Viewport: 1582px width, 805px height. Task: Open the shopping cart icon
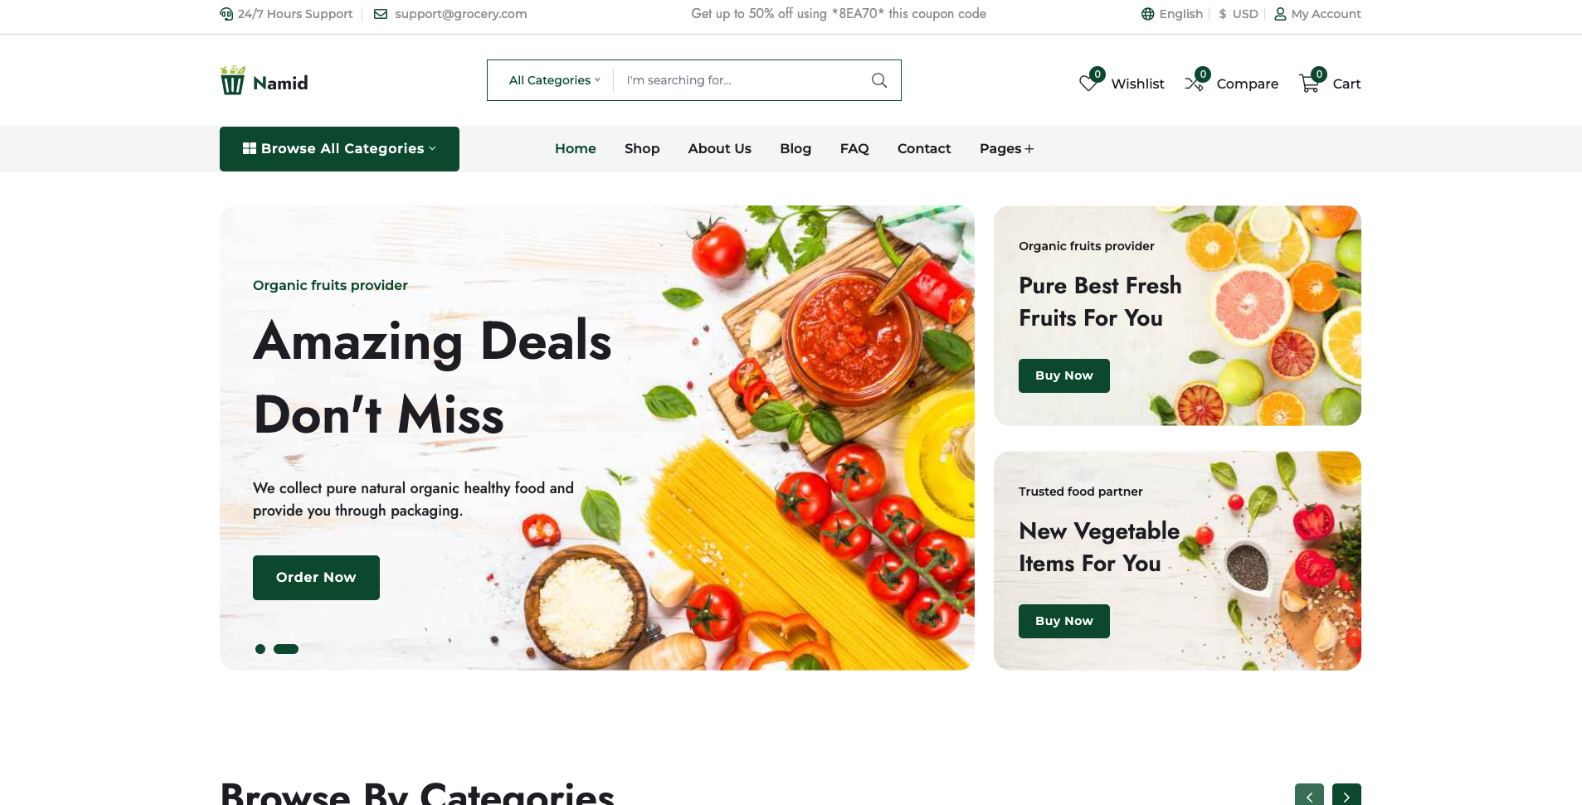(x=1309, y=83)
